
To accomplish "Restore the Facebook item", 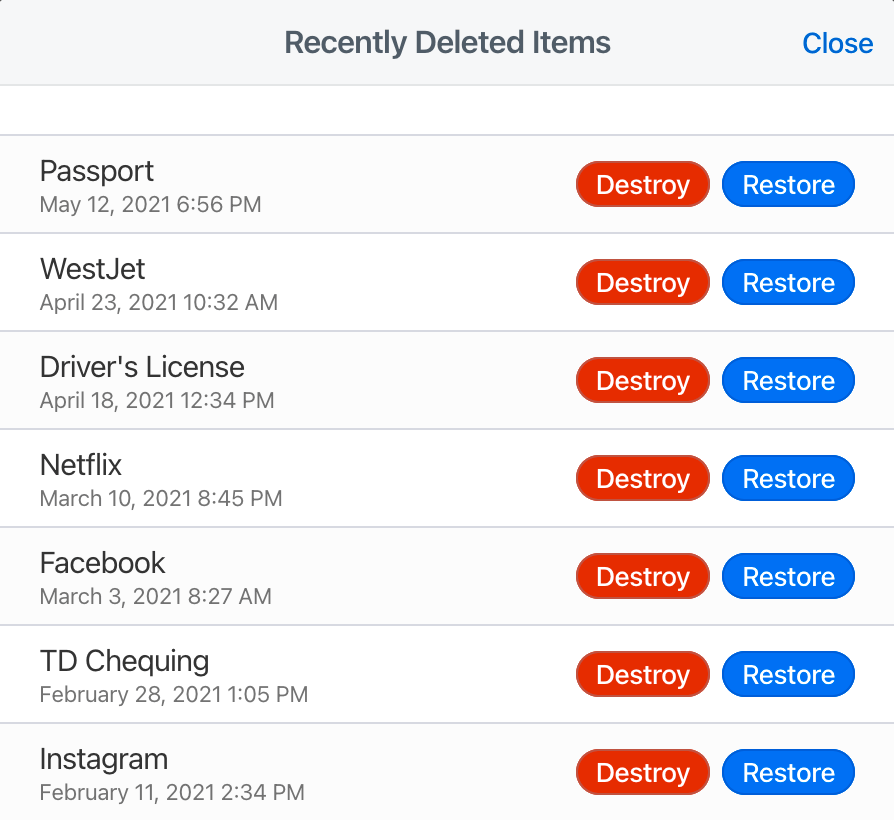I will coord(788,576).
